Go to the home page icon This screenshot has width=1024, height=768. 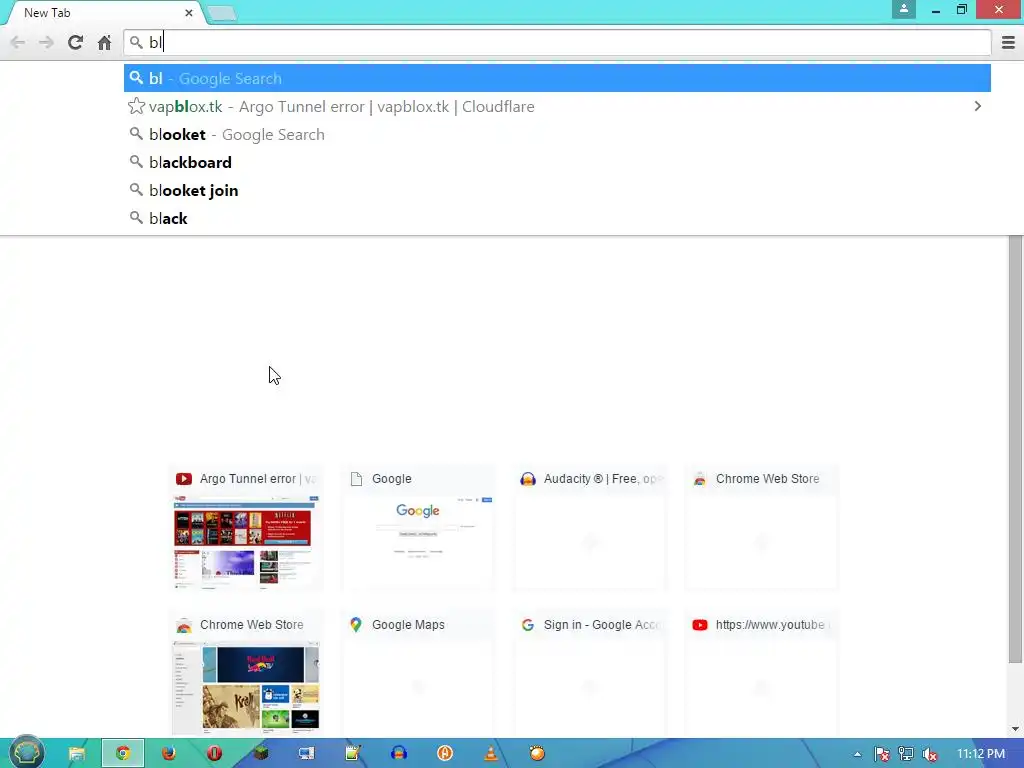(x=104, y=43)
